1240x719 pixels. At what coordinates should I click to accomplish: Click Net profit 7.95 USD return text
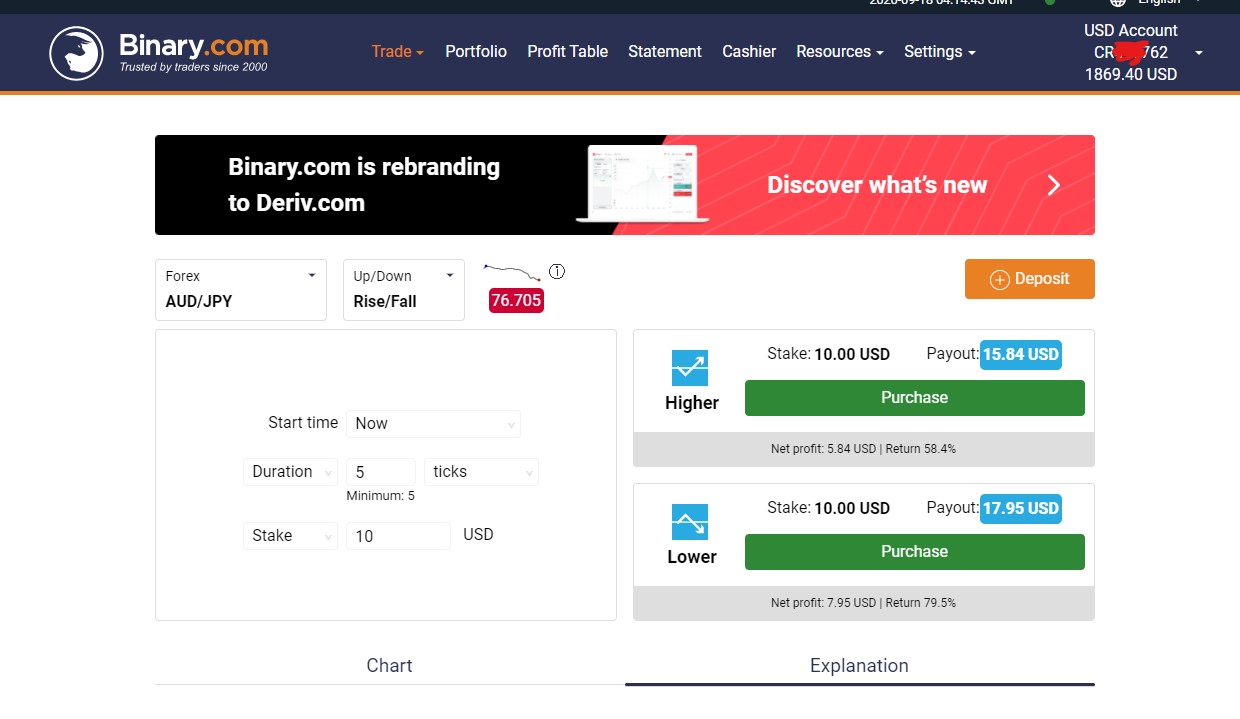[x=863, y=603]
